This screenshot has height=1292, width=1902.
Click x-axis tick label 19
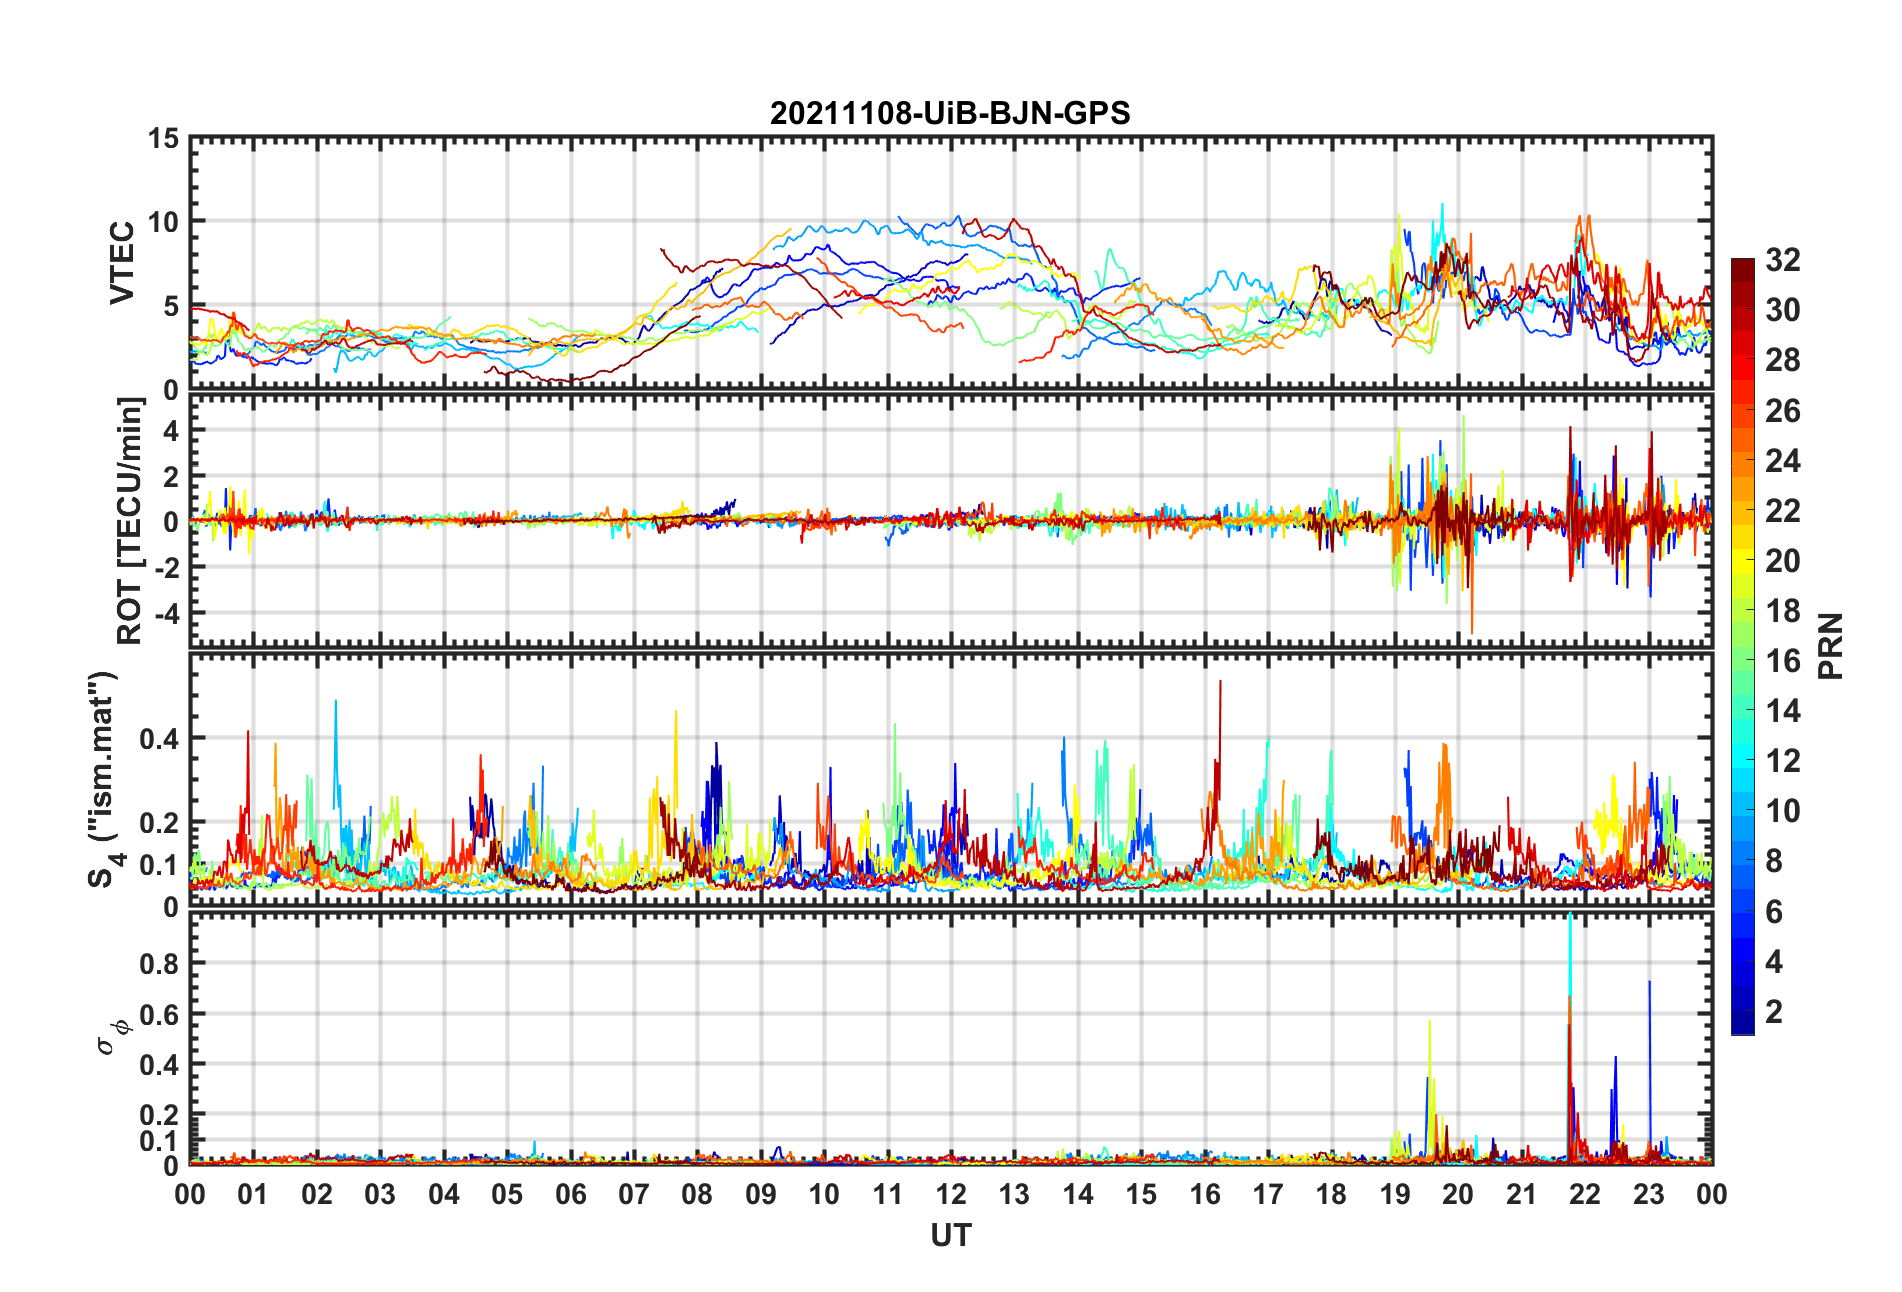1395,1194
